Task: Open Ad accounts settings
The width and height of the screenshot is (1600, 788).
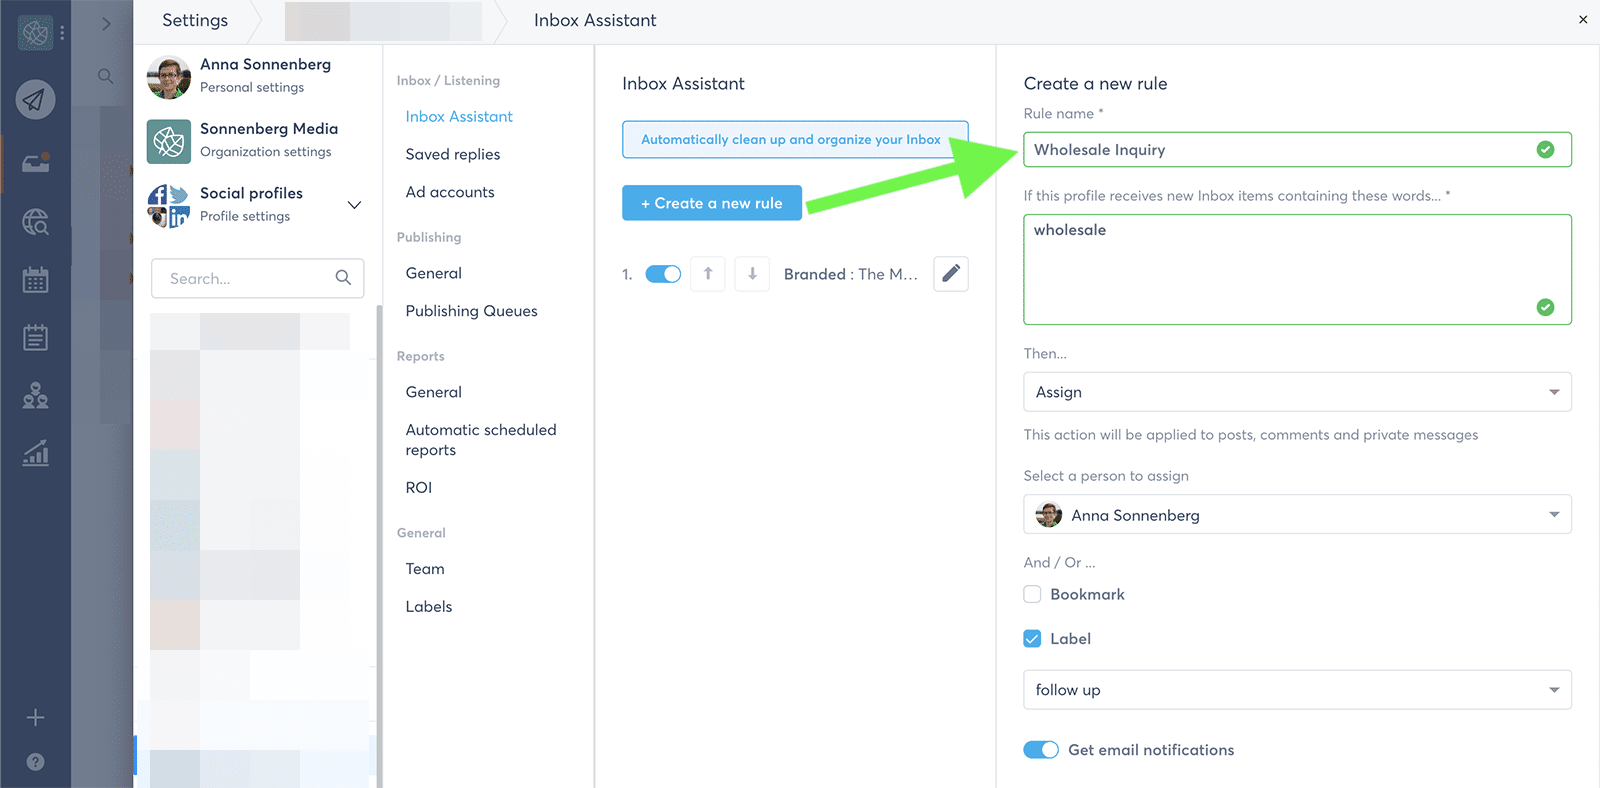Action: 450,192
